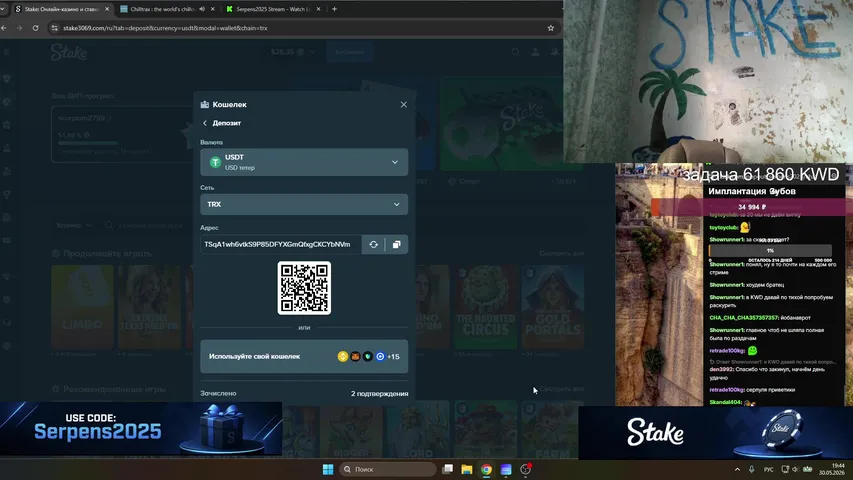Open the TRX network dropdown
The height and width of the screenshot is (480, 853).
point(304,204)
